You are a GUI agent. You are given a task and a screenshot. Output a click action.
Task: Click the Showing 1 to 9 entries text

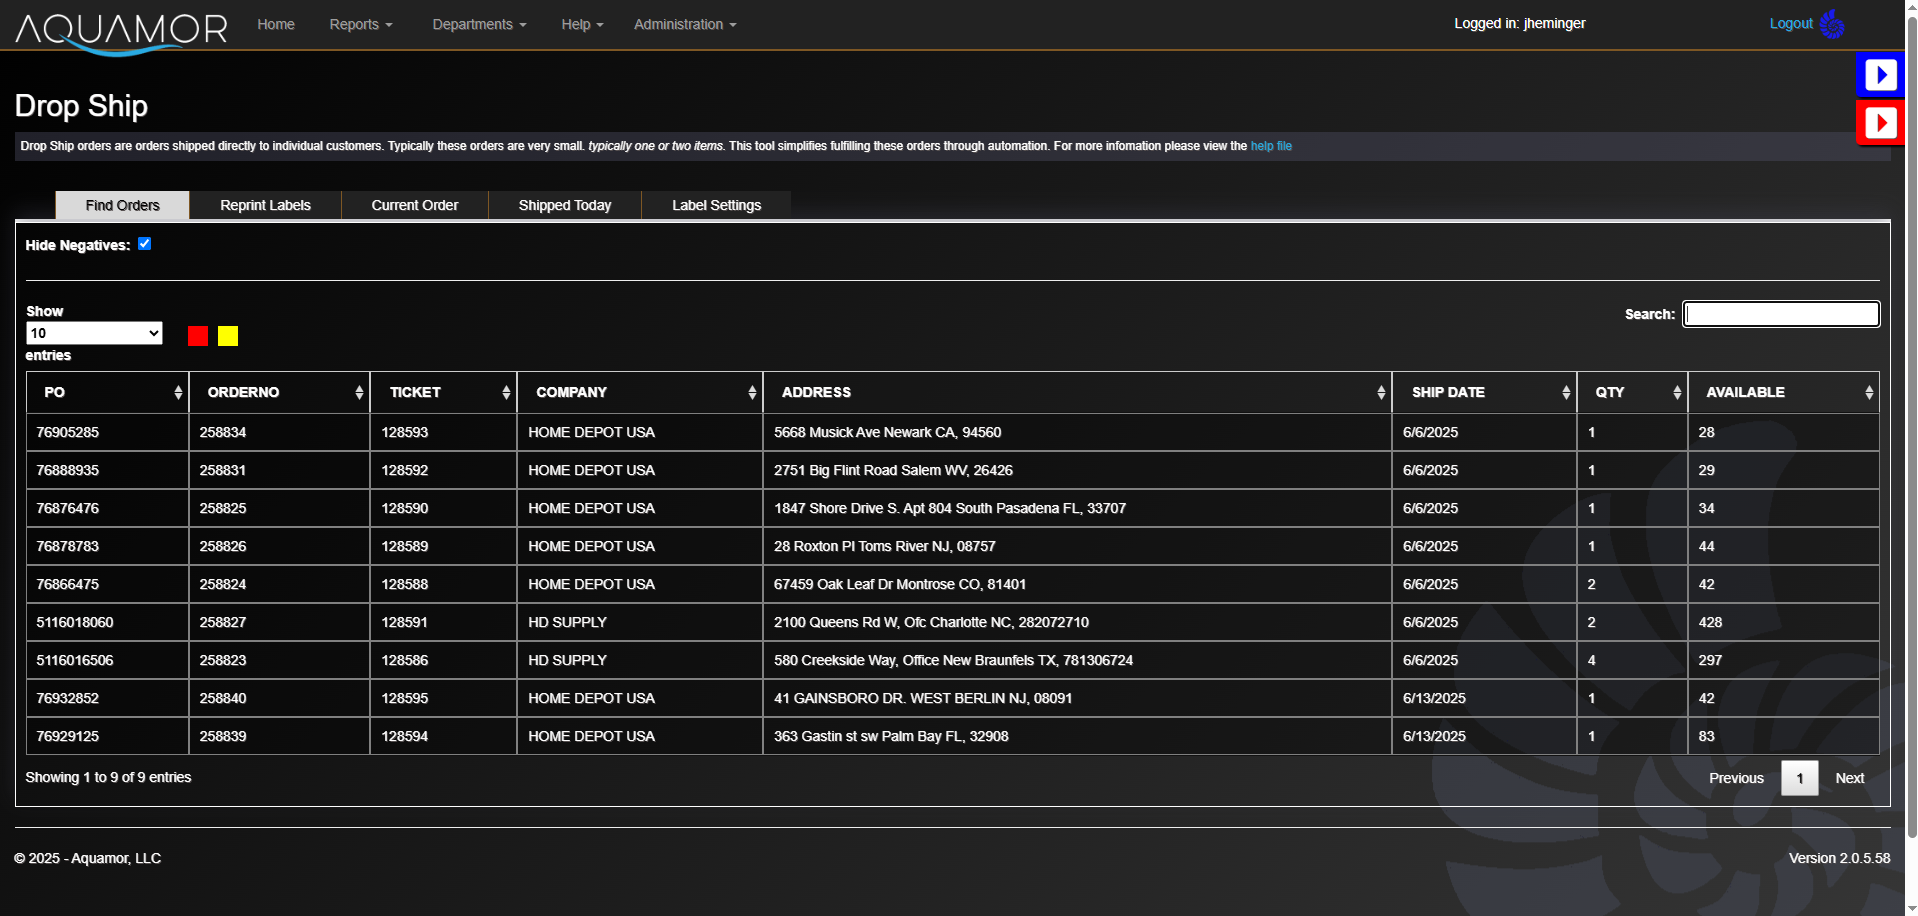point(108,777)
